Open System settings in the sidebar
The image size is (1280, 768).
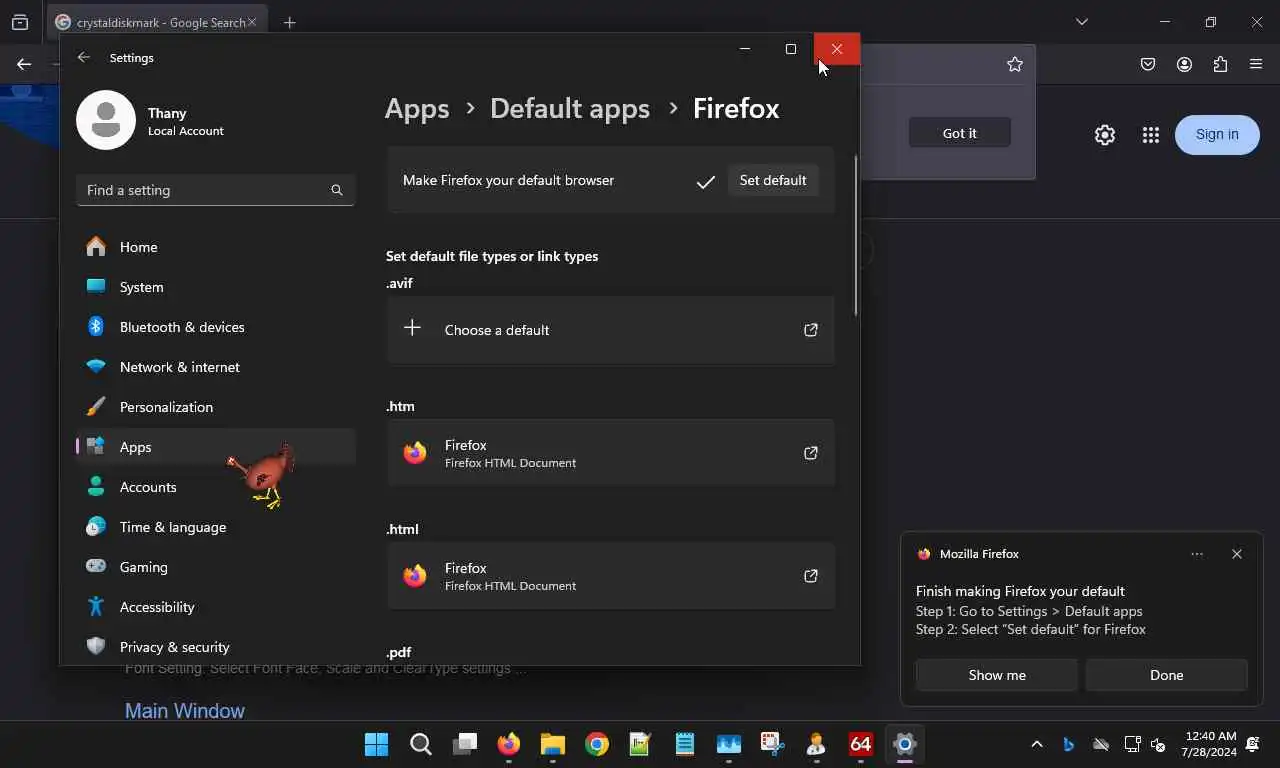tap(215, 287)
